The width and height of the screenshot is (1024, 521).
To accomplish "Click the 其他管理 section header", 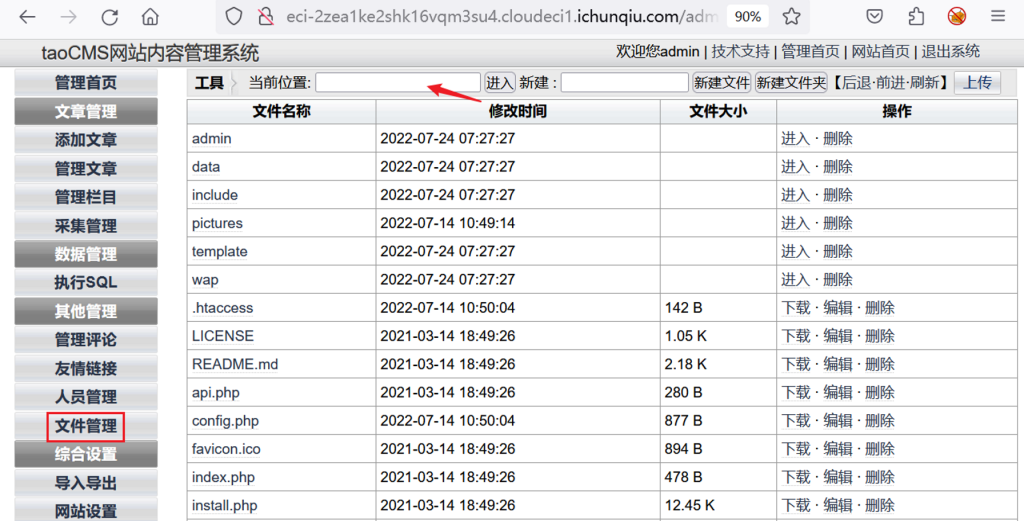I will tap(86, 311).
